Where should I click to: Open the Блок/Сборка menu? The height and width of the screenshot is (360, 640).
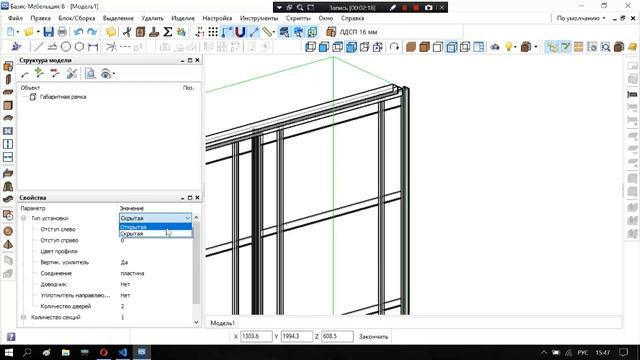click(x=77, y=18)
